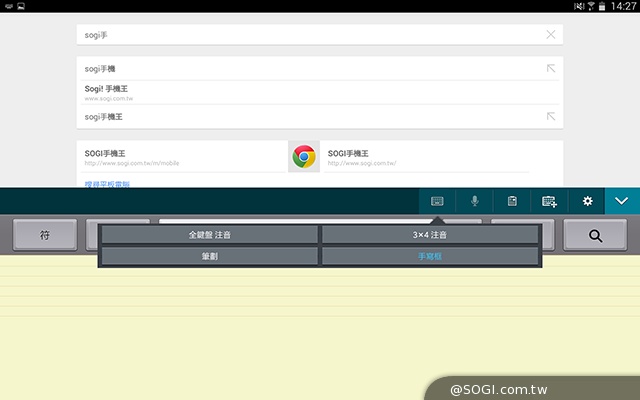Choose '全鍵盤 注音' input method
This screenshot has width=640, height=400.
point(210,235)
